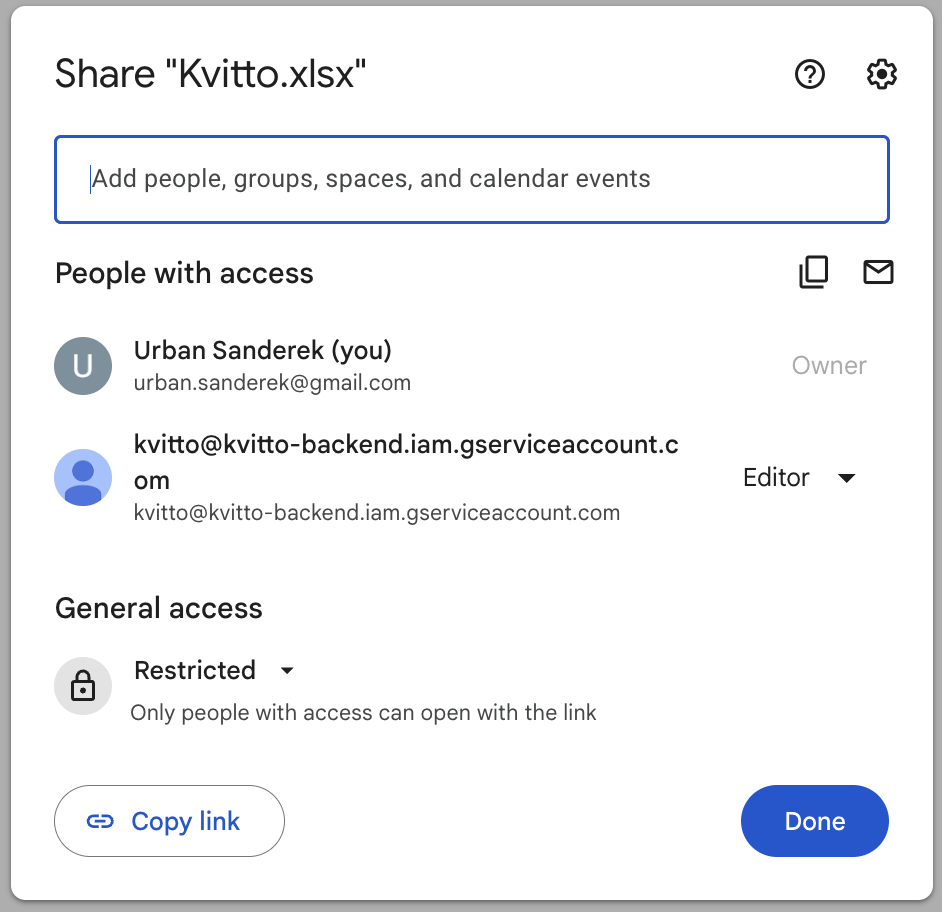The width and height of the screenshot is (942, 912).
Task: Click the copy emails icon
Action: click(814, 272)
